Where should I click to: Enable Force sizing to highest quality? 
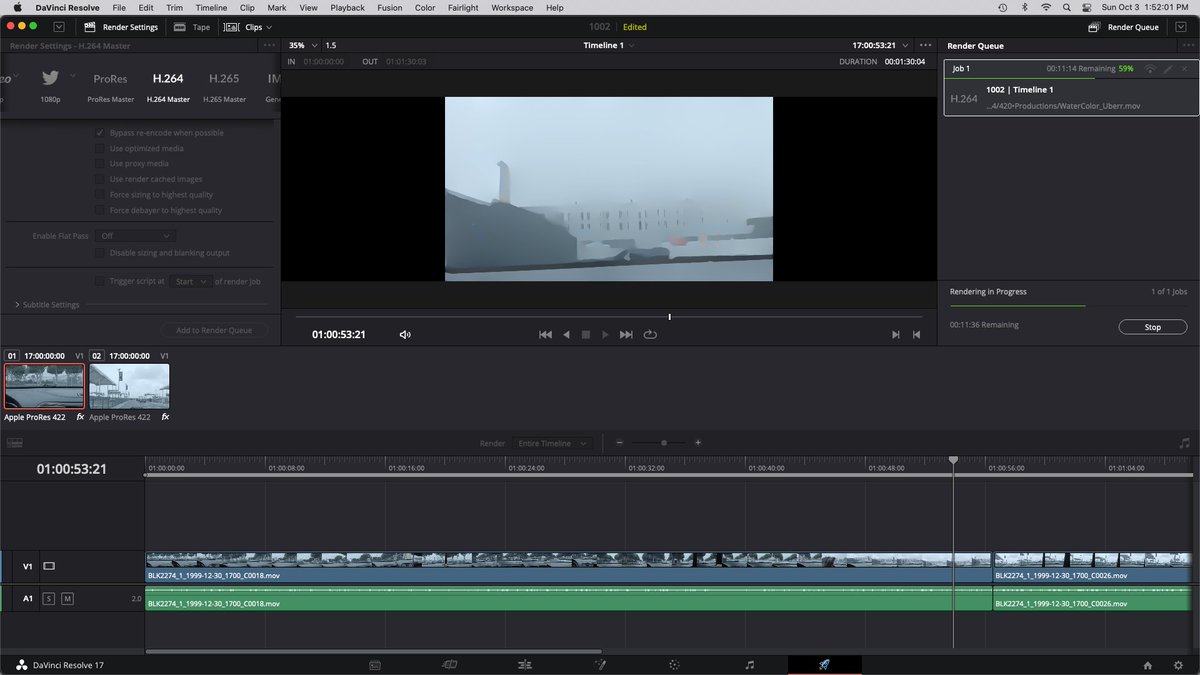[100, 195]
